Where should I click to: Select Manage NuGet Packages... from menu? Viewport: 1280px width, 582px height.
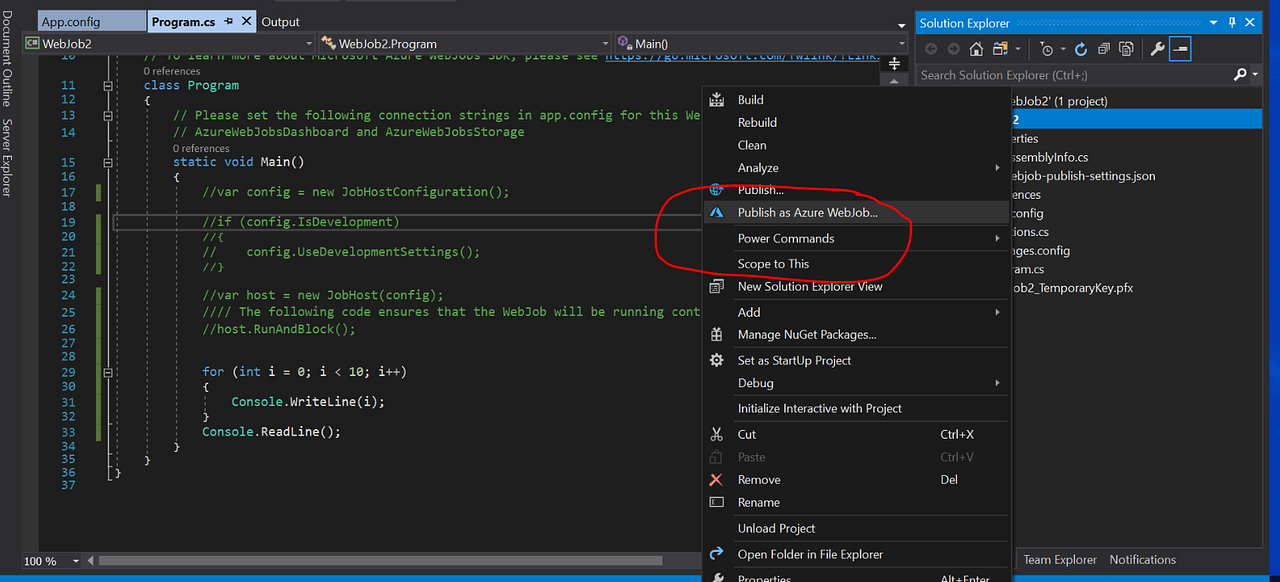click(x=806, y=334)
